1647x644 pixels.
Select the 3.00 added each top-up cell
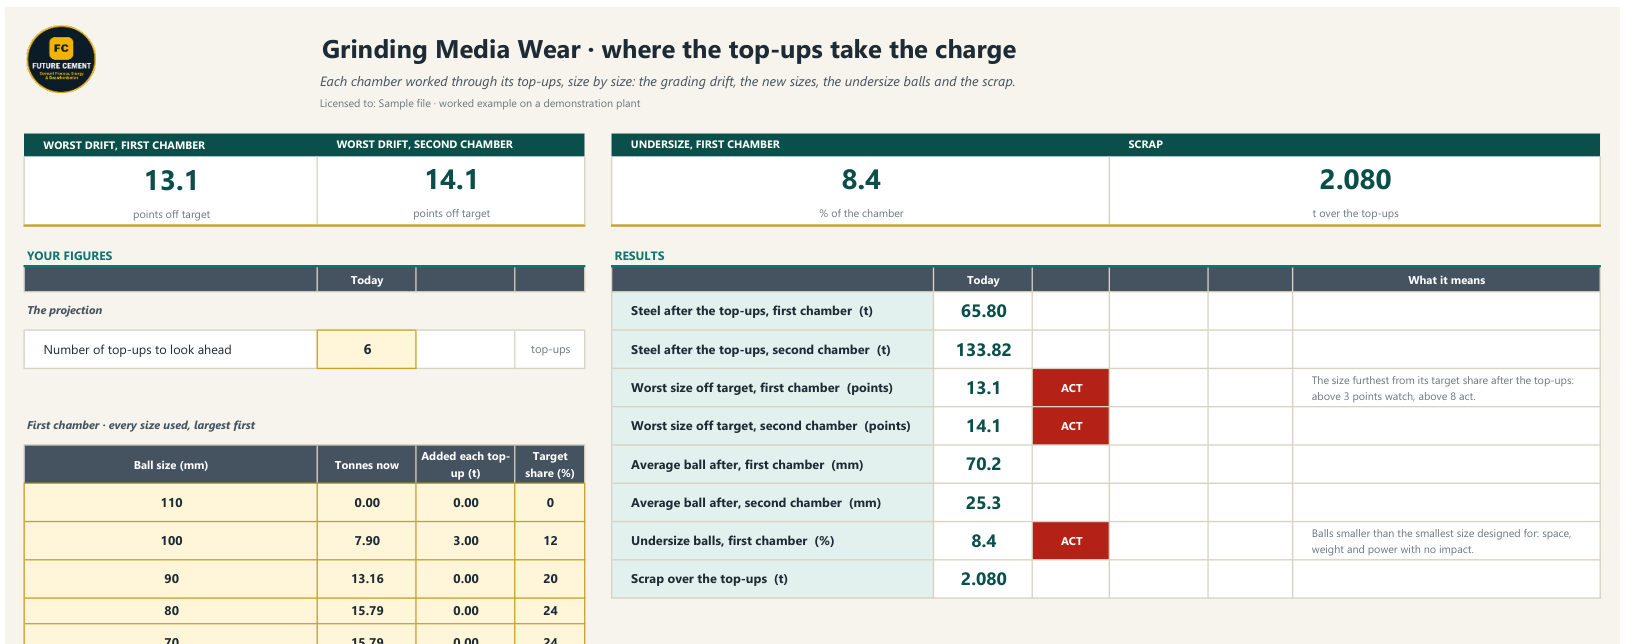coord(465,541)
